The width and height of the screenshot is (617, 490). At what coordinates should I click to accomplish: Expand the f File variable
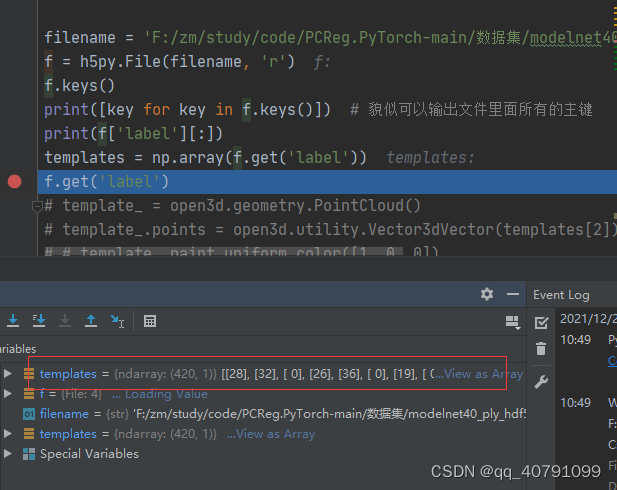(x=7, y=393)
